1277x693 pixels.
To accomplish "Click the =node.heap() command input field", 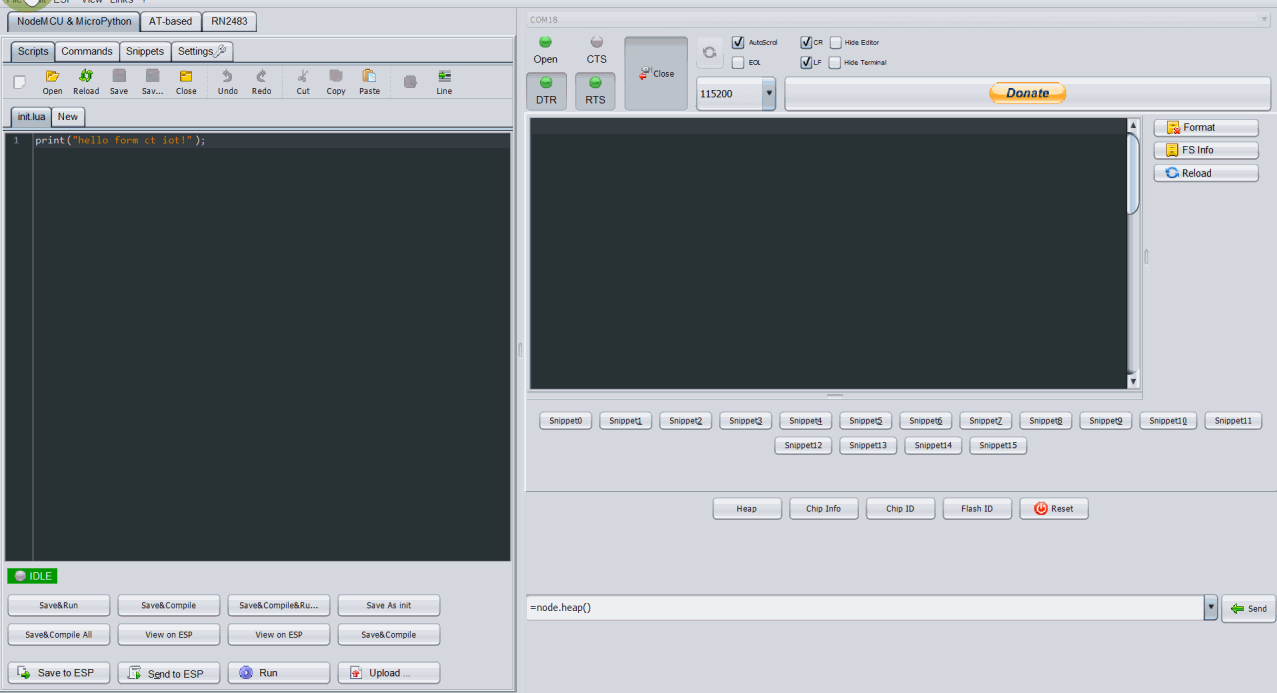I will tap(865, 607).
